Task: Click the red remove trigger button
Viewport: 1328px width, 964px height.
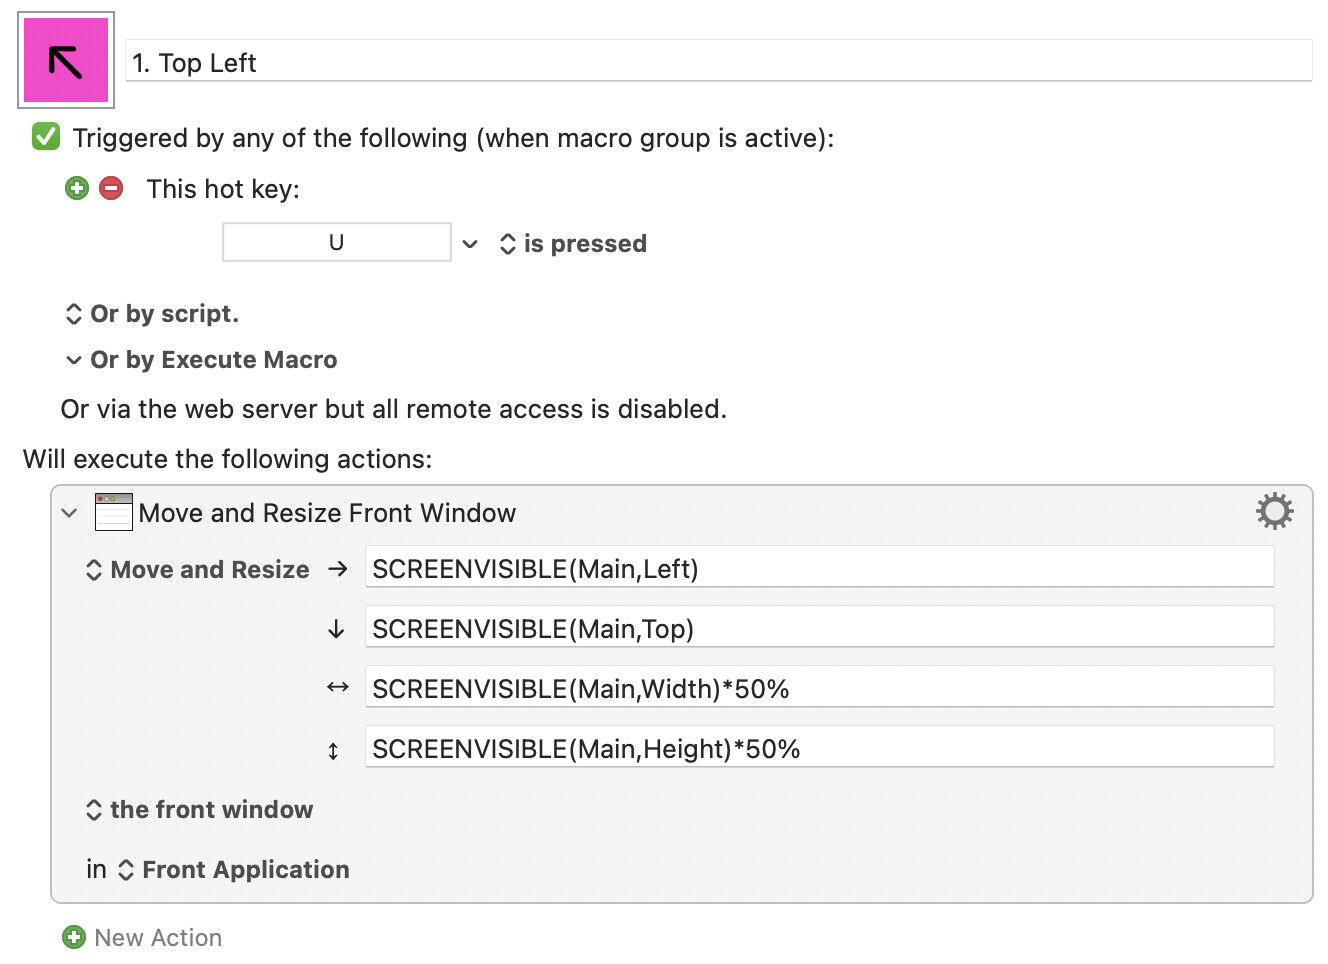Action: click(111, 188)
